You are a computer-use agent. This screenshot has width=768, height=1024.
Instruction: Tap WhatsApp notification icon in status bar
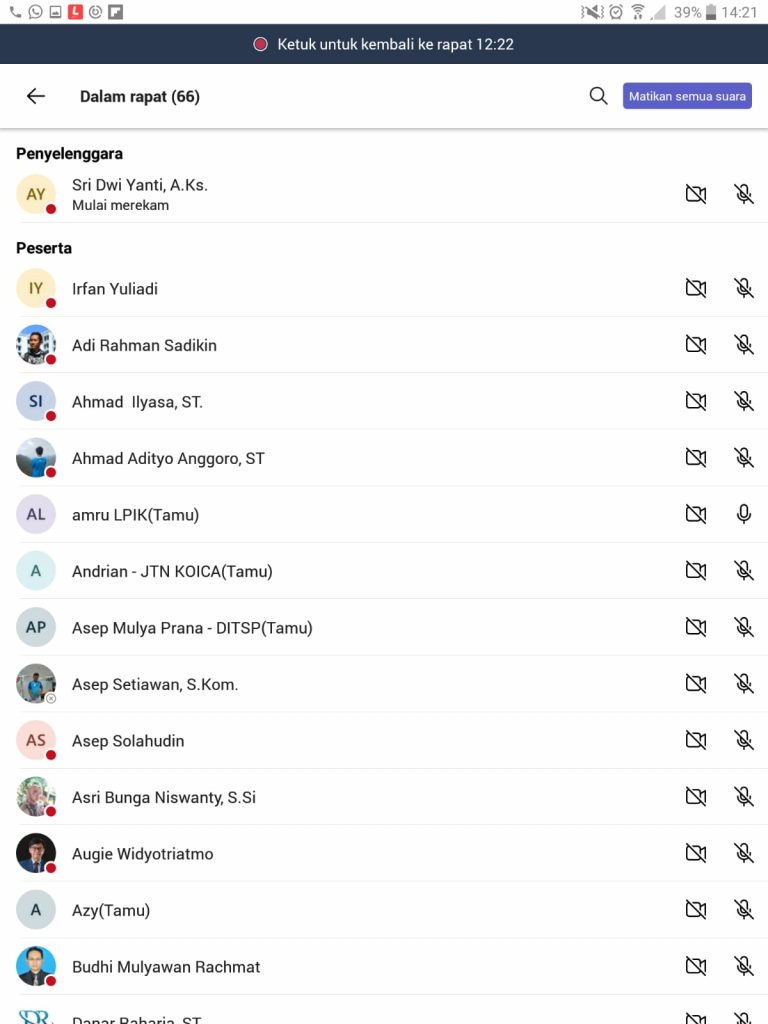(35, 12)
